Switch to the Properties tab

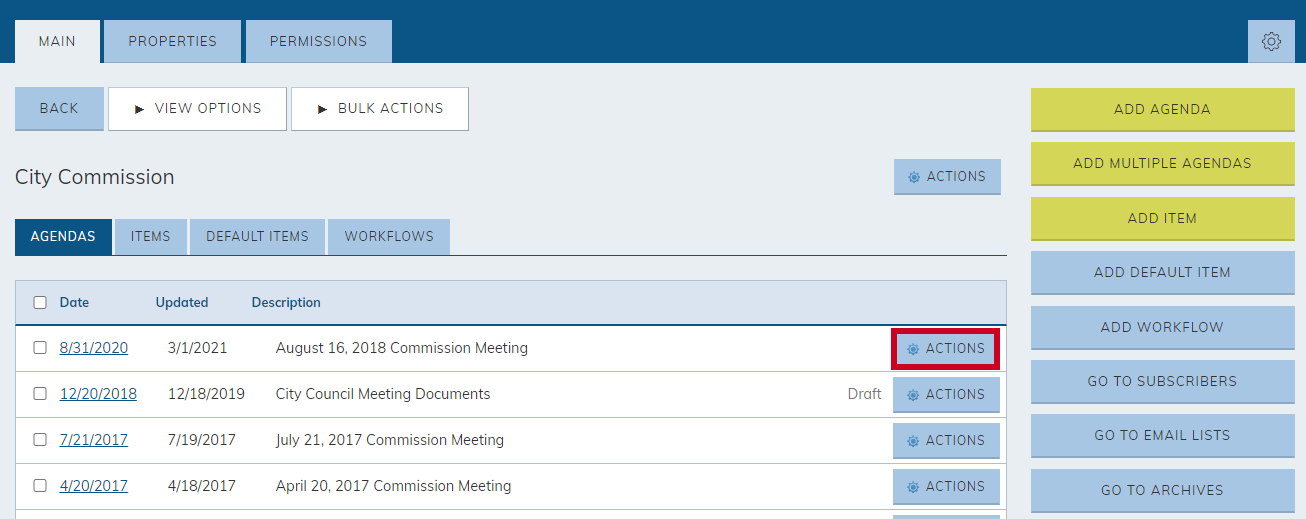point(173,42)
